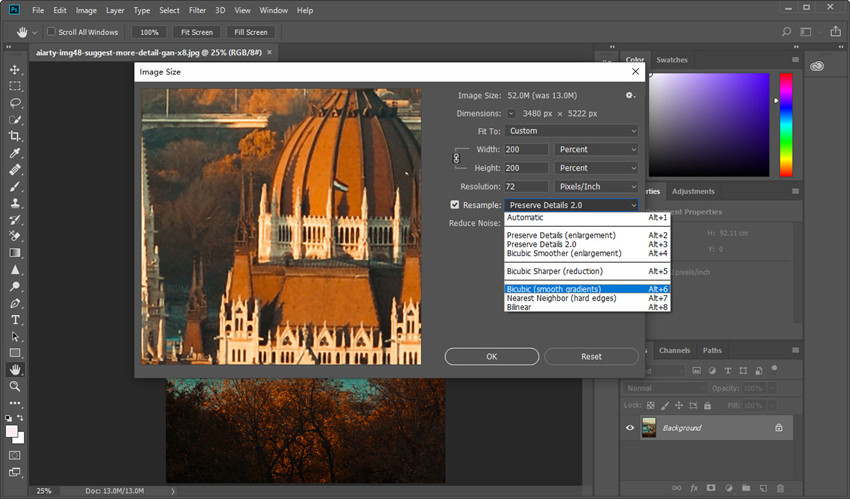Select the Quick Selection tool
Image resolution: width=850 pixels, height=499 pixels.
coord(15,120)
